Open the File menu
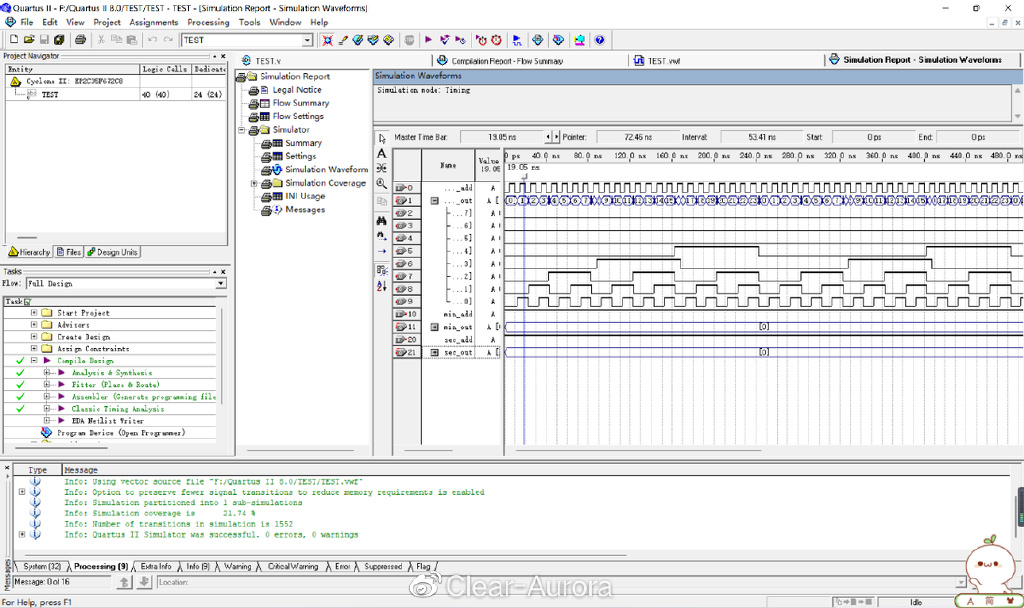The width and height of the screenshot is (1024, 608). coord(27,22)
